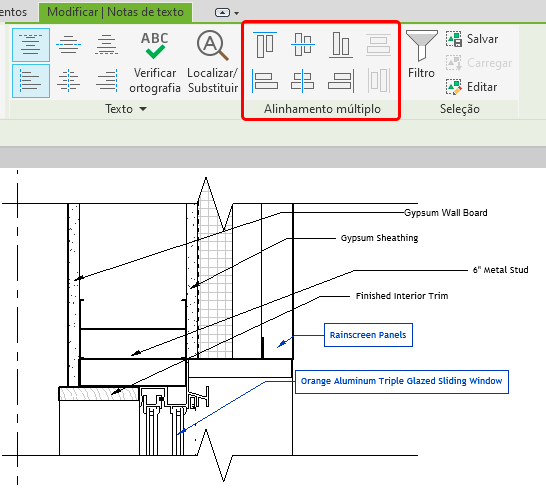Select Orange Aluminum Triple Glazed Sliding Window note
Image resolution: width=546 pixels, height=490 pixels.
pos(402,382)
